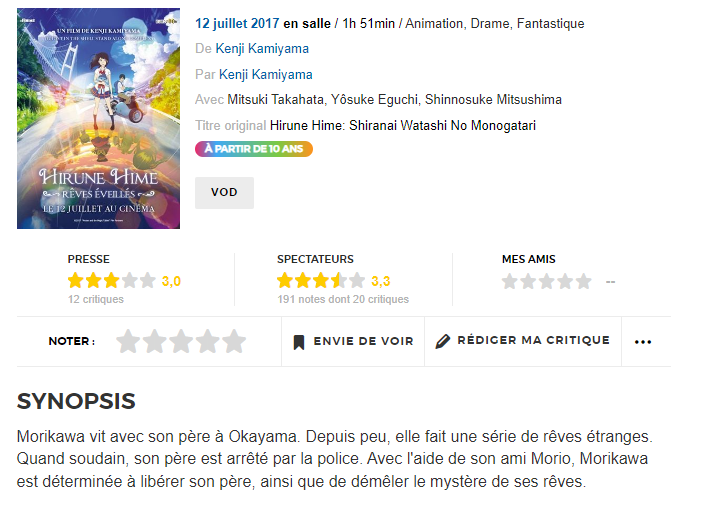Image resolution: width=720 pixels, height=531 pixels.
Task: Rate the film two stars in Noter
Action: [155, 341]
